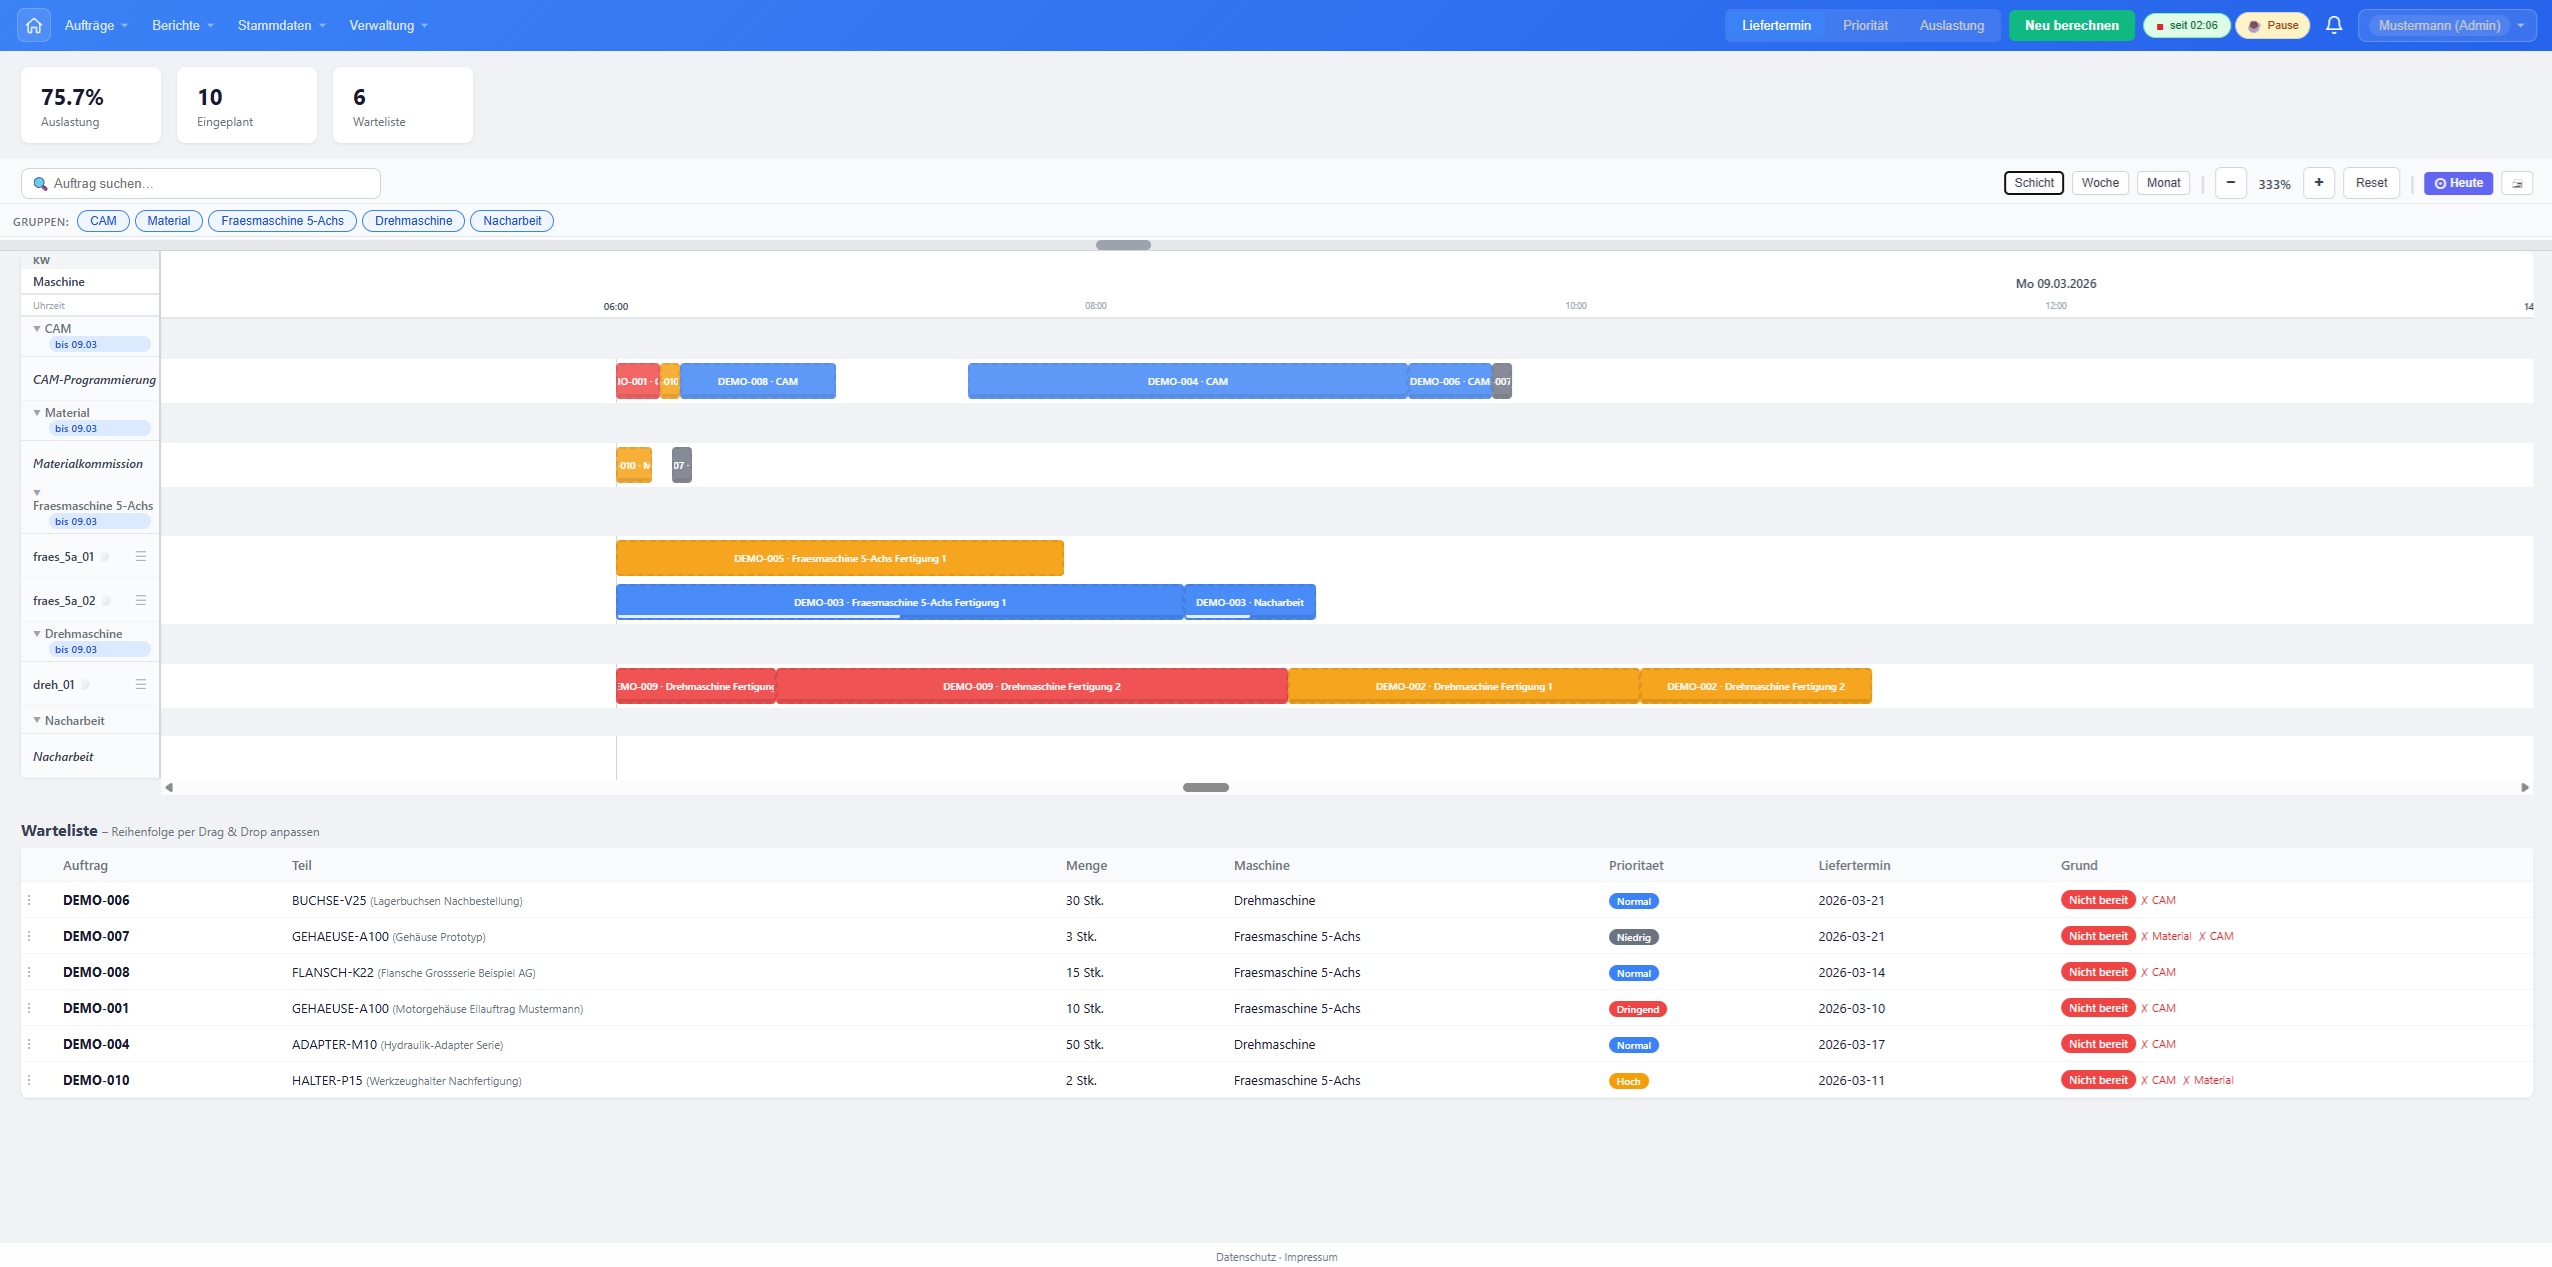Viewport: 2552px width, 1267px height.
Task: Click note icon next to fraes_5a_02
Action: pos(106,601)
